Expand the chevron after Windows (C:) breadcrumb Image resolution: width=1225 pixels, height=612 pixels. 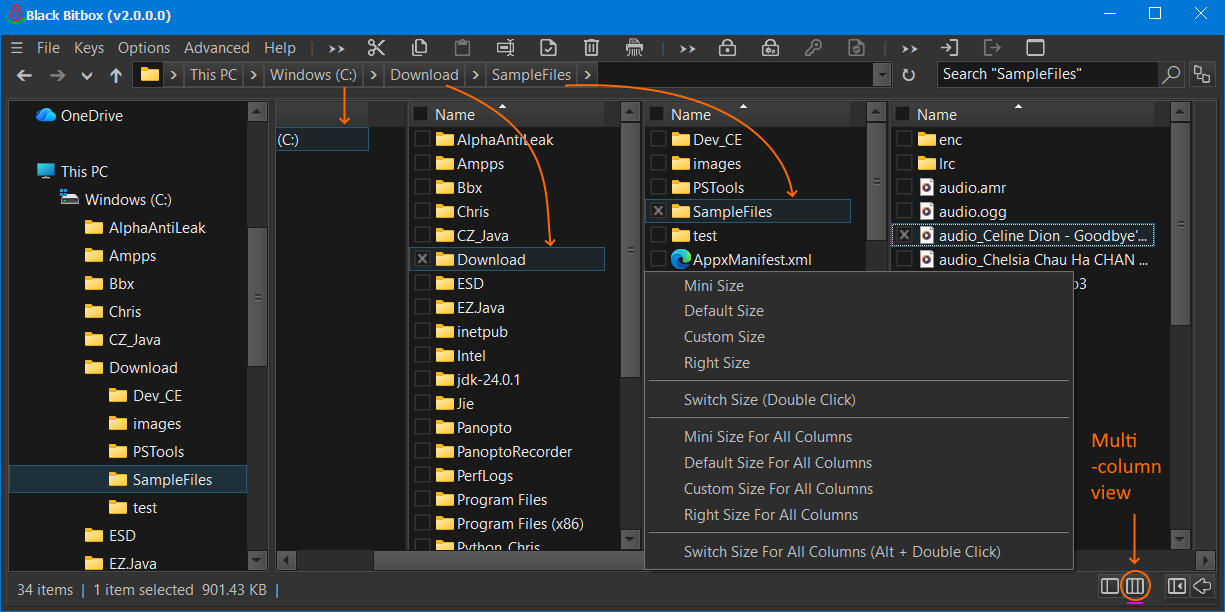pos(372,75)
